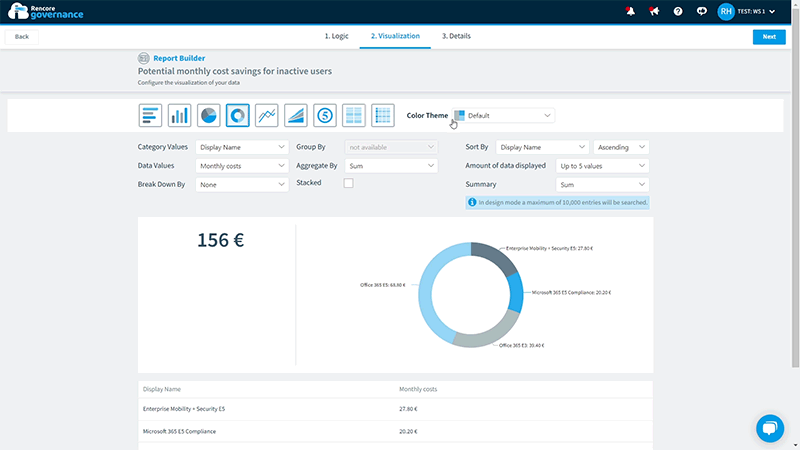The height and width of the screenshot is (450, 800).
Task: Open the Aggregate By dropdown
Action: pyautogui.click(x=391, y=166)
